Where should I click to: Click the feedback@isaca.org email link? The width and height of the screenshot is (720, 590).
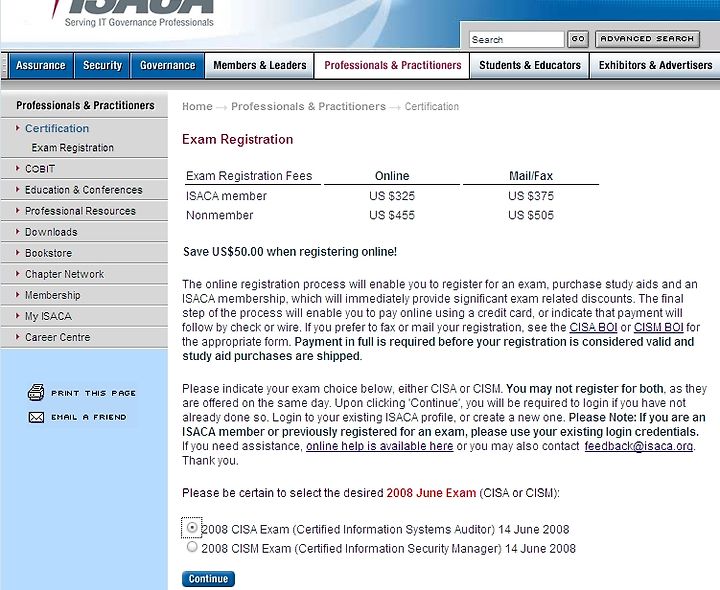pyautogui.click(x=639, y=446)
